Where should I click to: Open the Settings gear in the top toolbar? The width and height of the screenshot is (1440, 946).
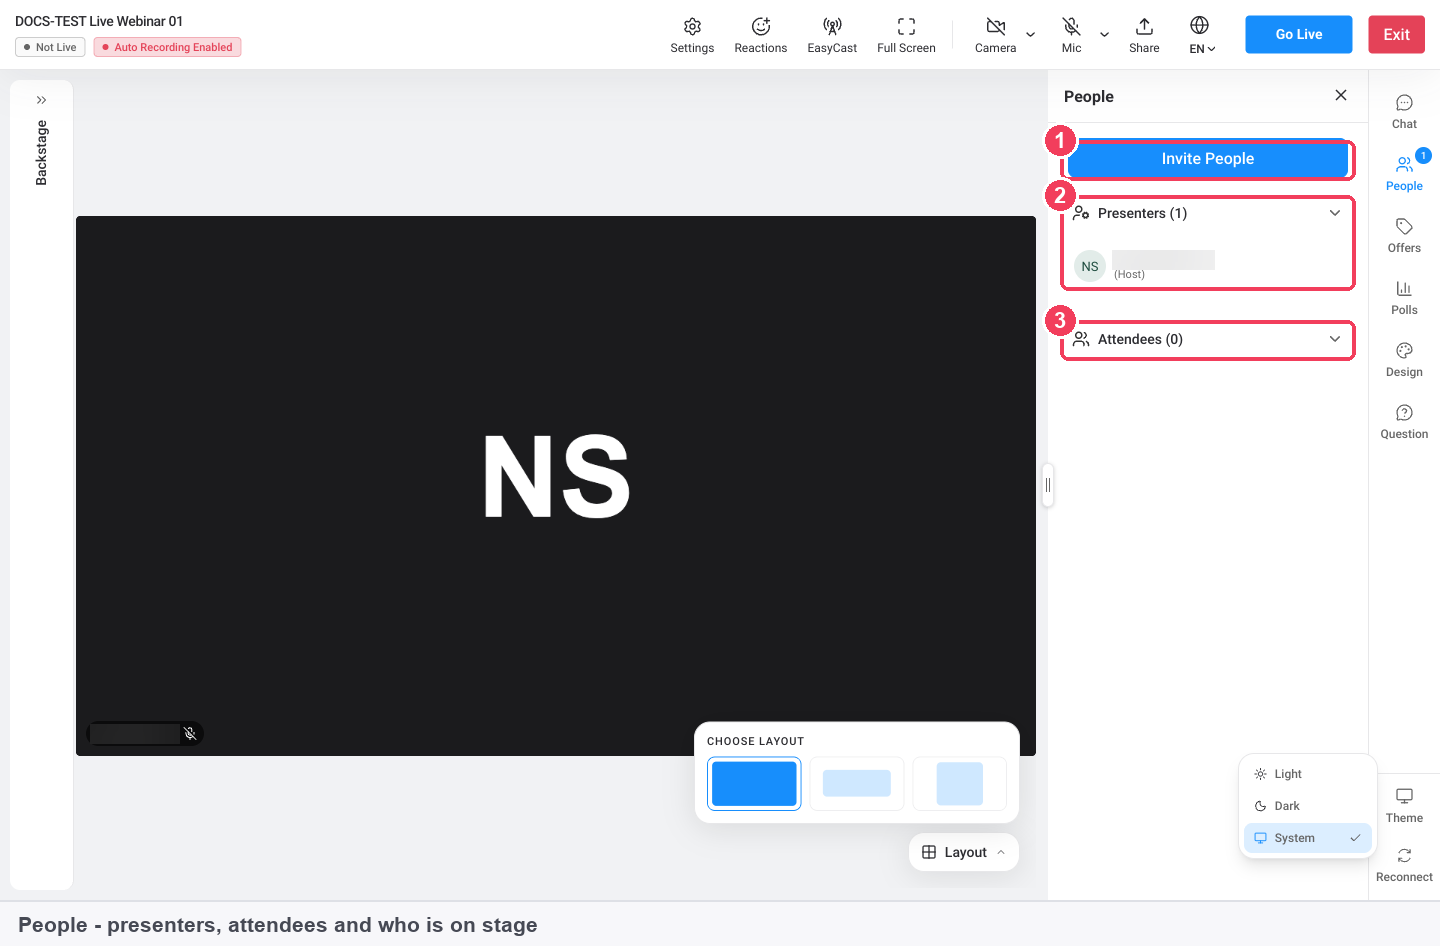pyautogui.click(x=692, y=35)
